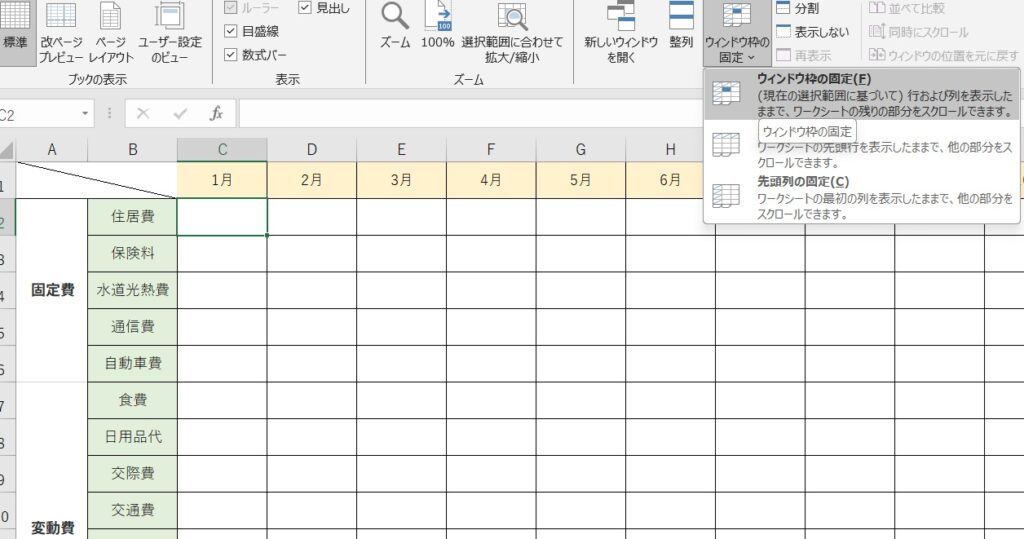Select the 改ページプレビュー view icon

pos(61,17)
